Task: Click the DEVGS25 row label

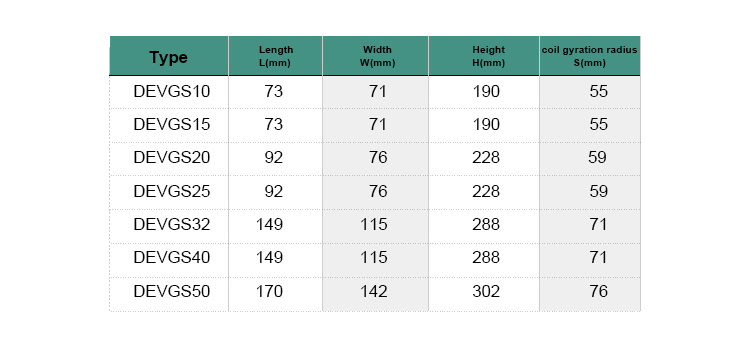Action: pos(171,191)
